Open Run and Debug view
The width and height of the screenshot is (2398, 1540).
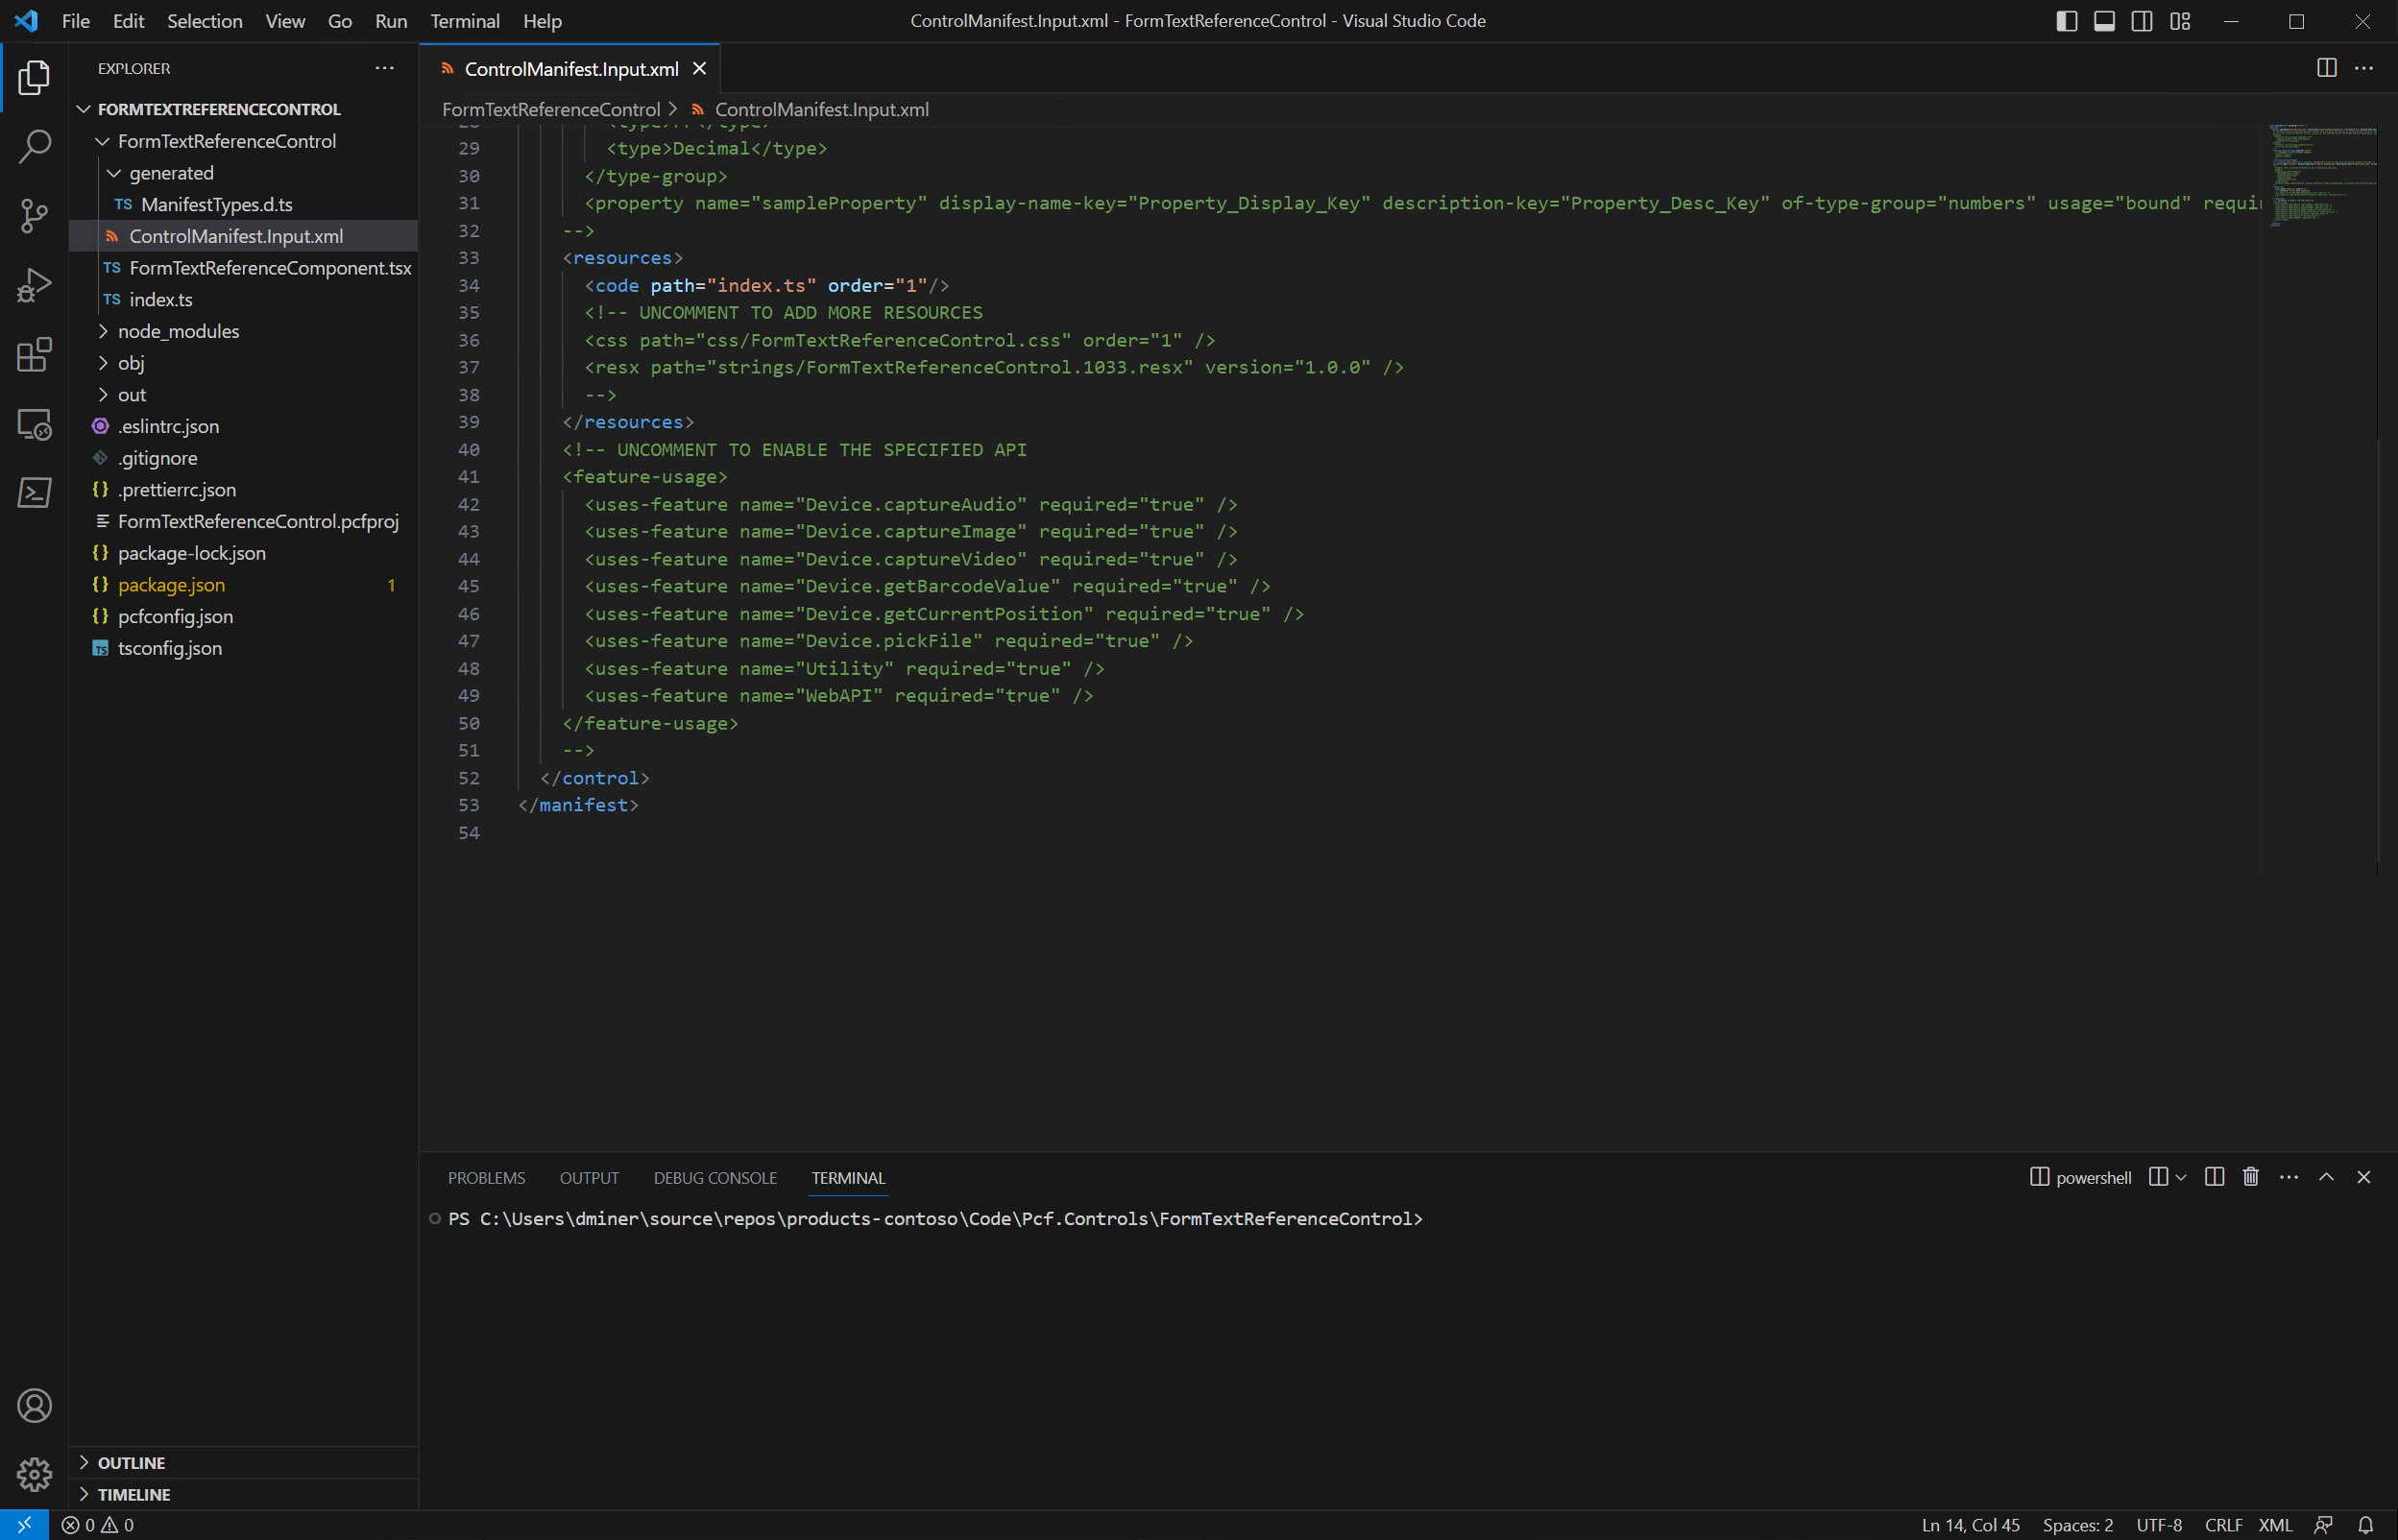pos(34,285)
